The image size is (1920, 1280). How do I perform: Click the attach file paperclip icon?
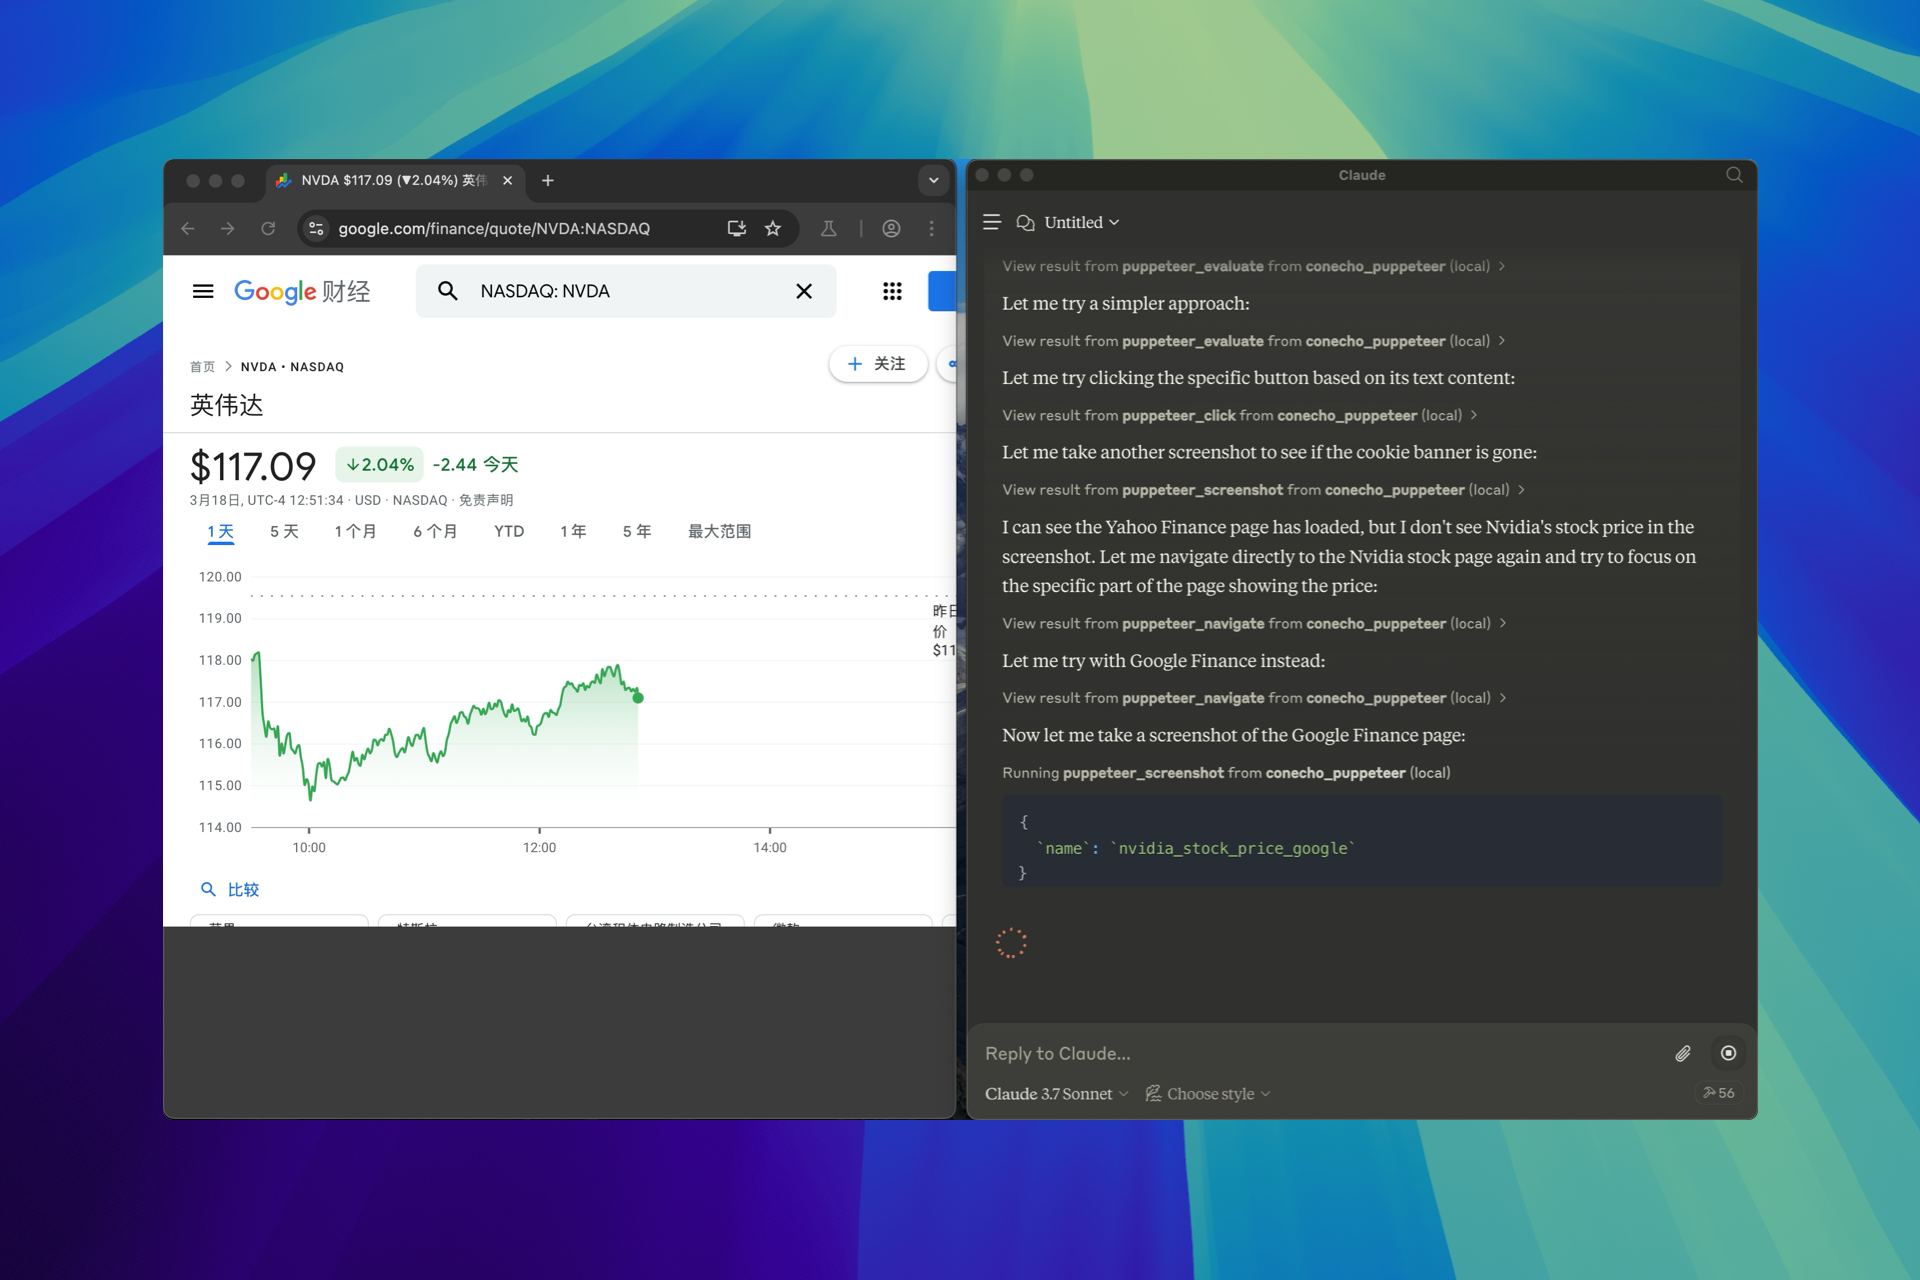[x=1683, y=1053]
